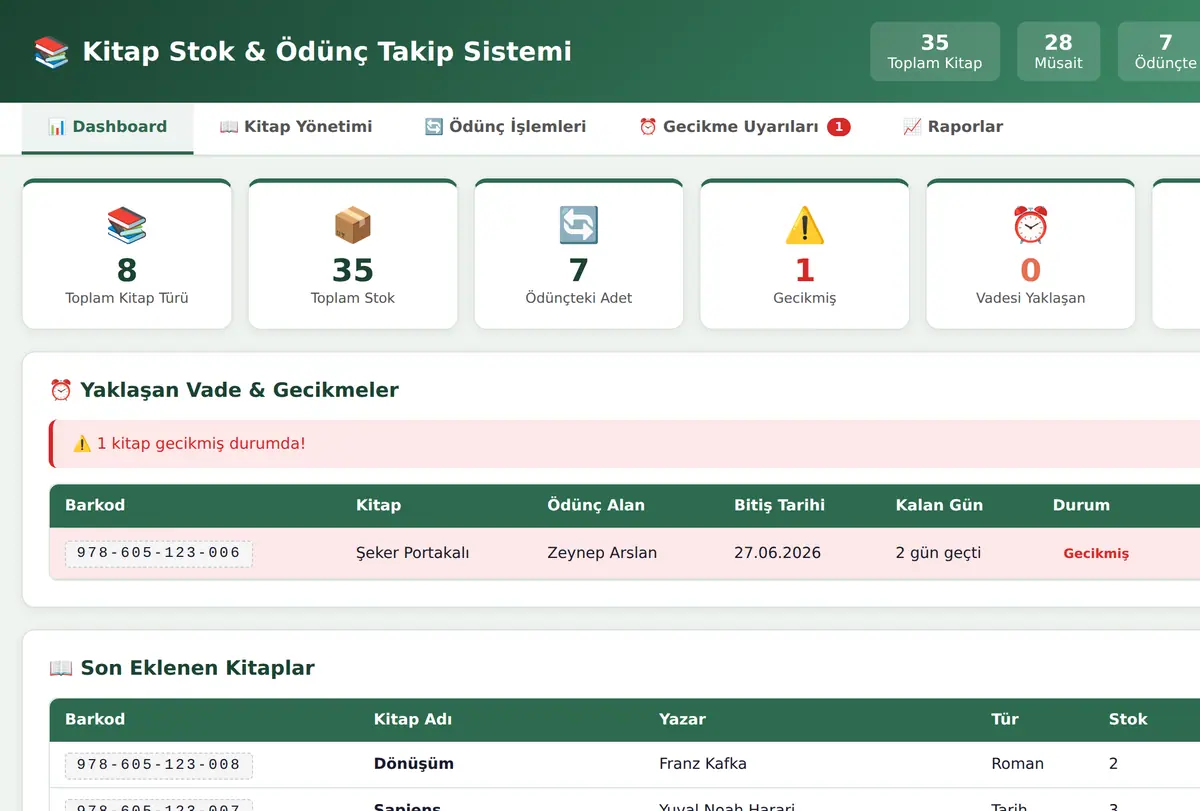Screen dimensions: 1200x811
Task: Click the package icon on Toplam Stok card
Action: click(x=353, y=225)
